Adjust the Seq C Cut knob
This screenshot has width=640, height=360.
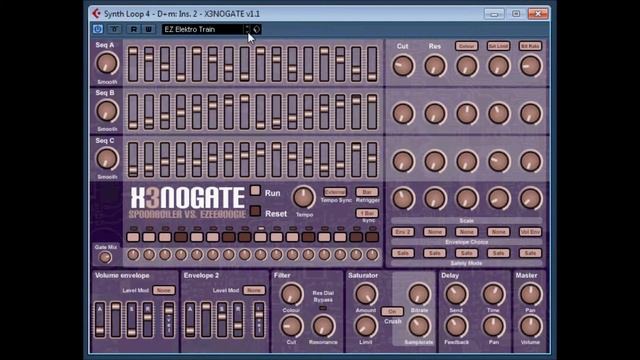click(403, 161)
